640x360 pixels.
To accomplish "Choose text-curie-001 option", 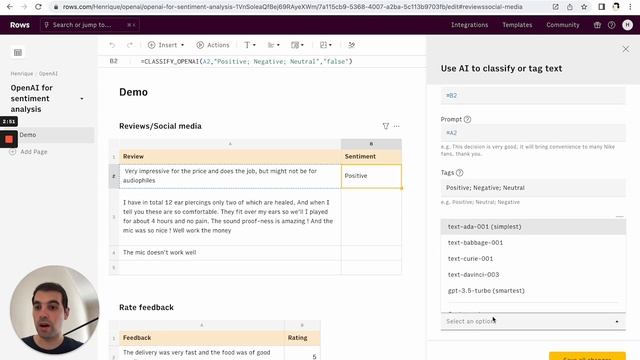I will tap(533, 258).
